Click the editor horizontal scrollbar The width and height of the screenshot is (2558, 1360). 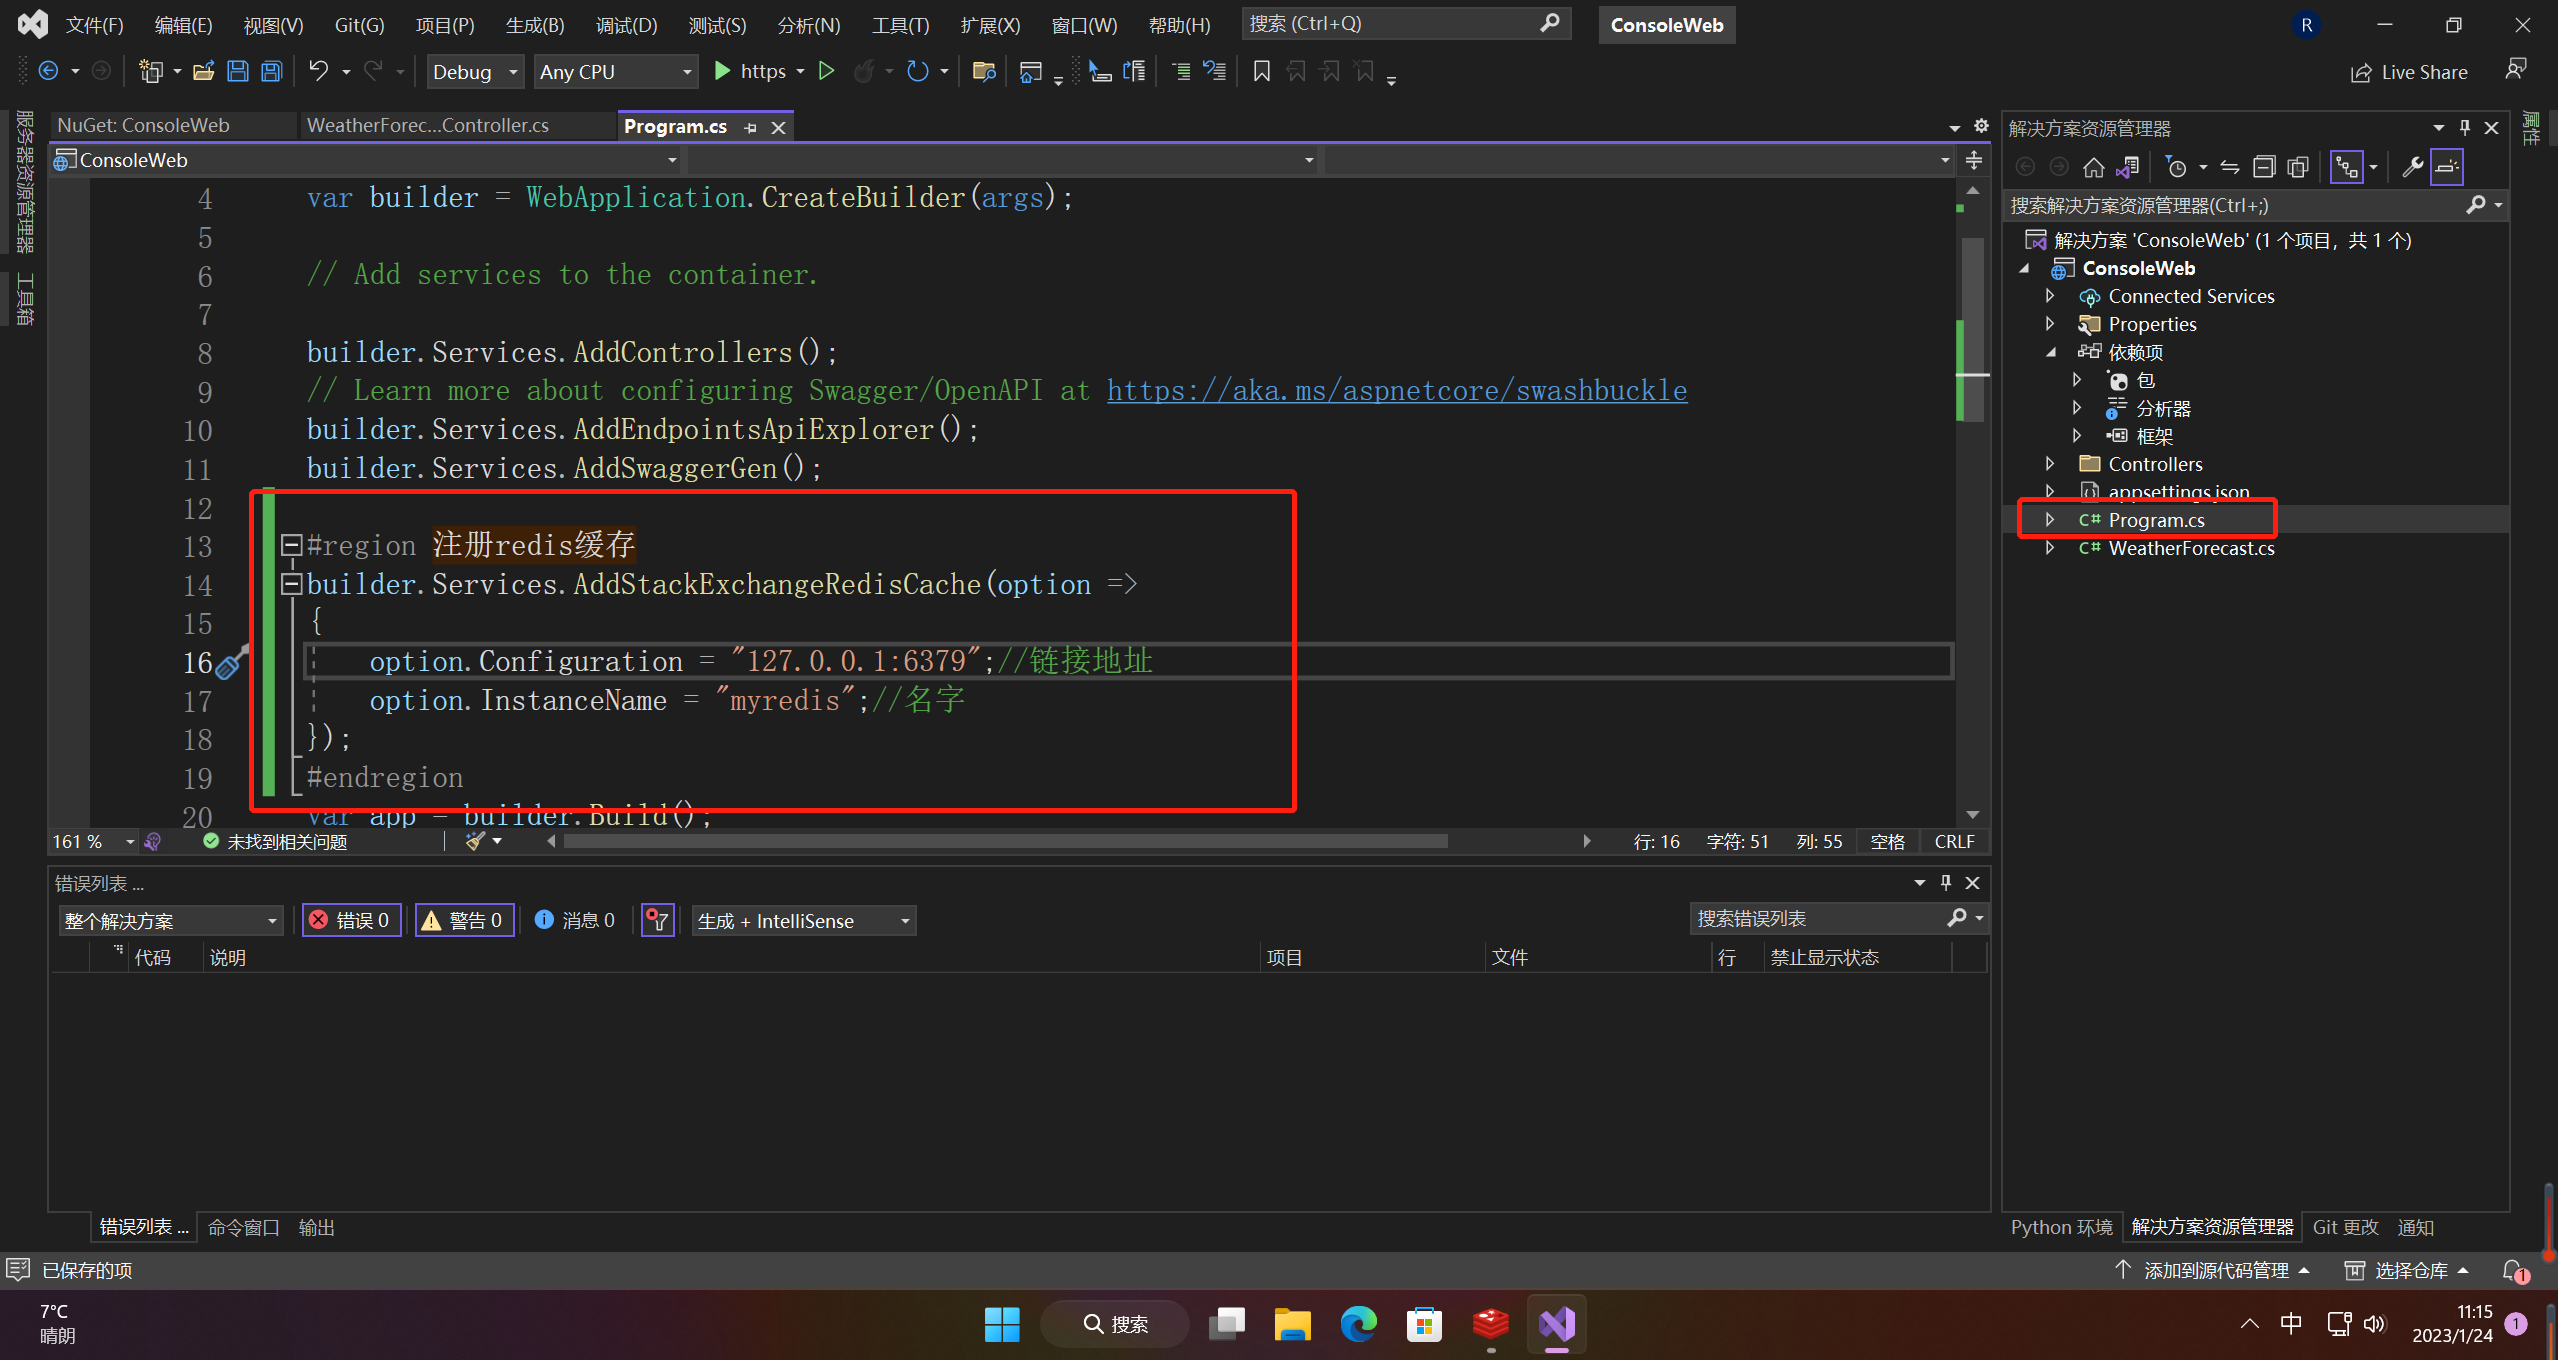[1005, 842]
